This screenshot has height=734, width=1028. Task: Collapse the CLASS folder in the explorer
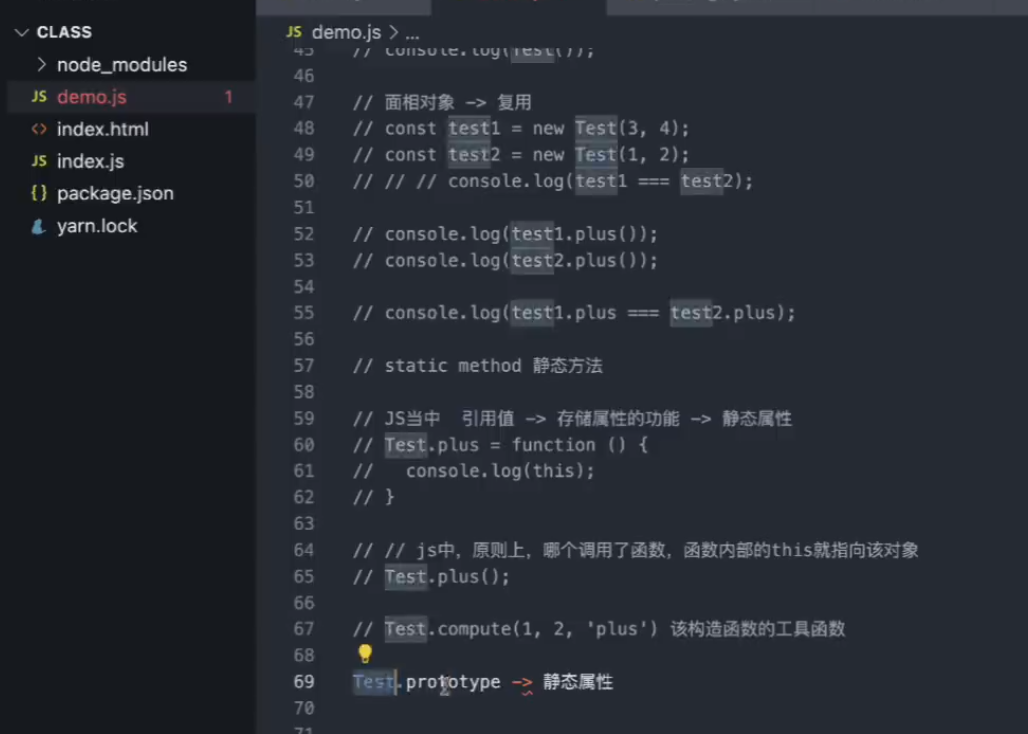pyautogui.click(x=20, y=32)
